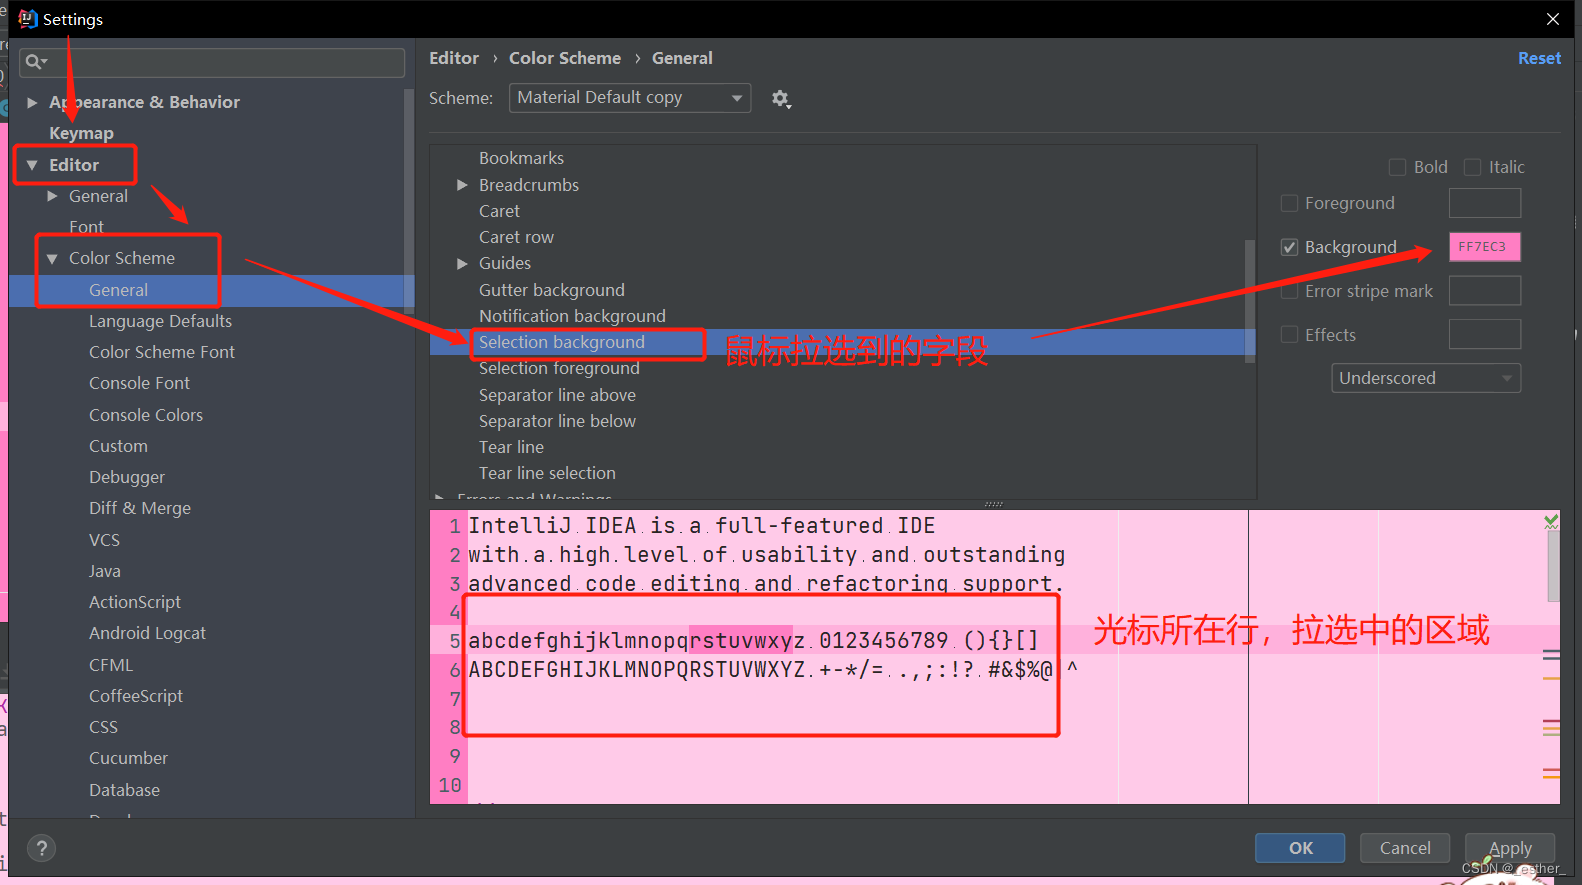The image size is (1582, 885).
Task: Select Notification background attribute
Action: point(572,316)
